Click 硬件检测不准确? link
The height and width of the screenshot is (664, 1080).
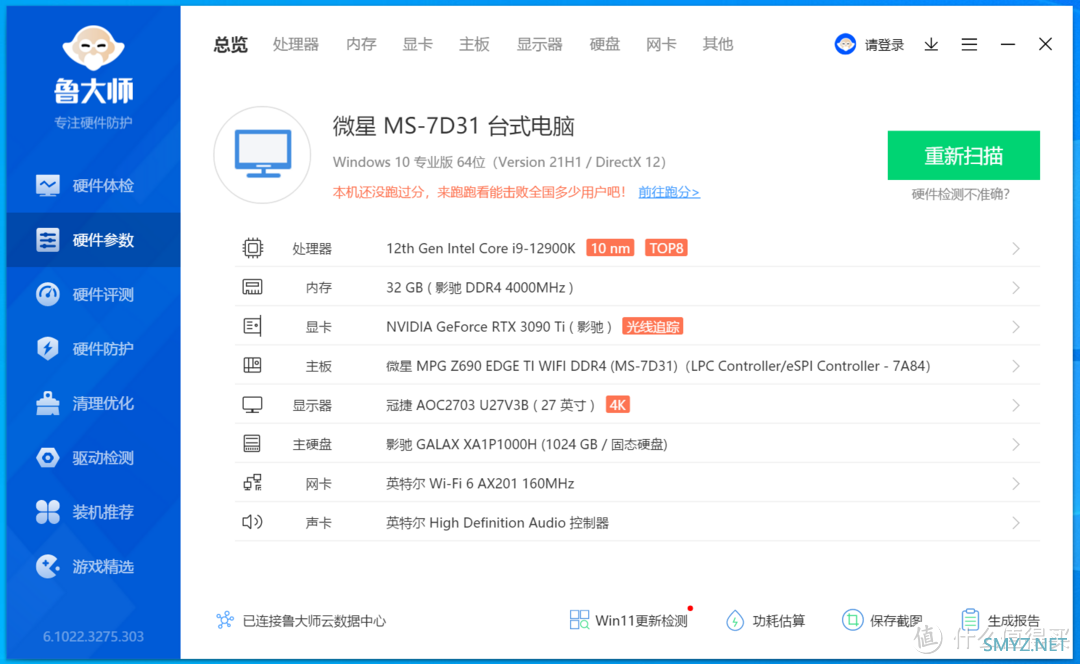[960, 194]
